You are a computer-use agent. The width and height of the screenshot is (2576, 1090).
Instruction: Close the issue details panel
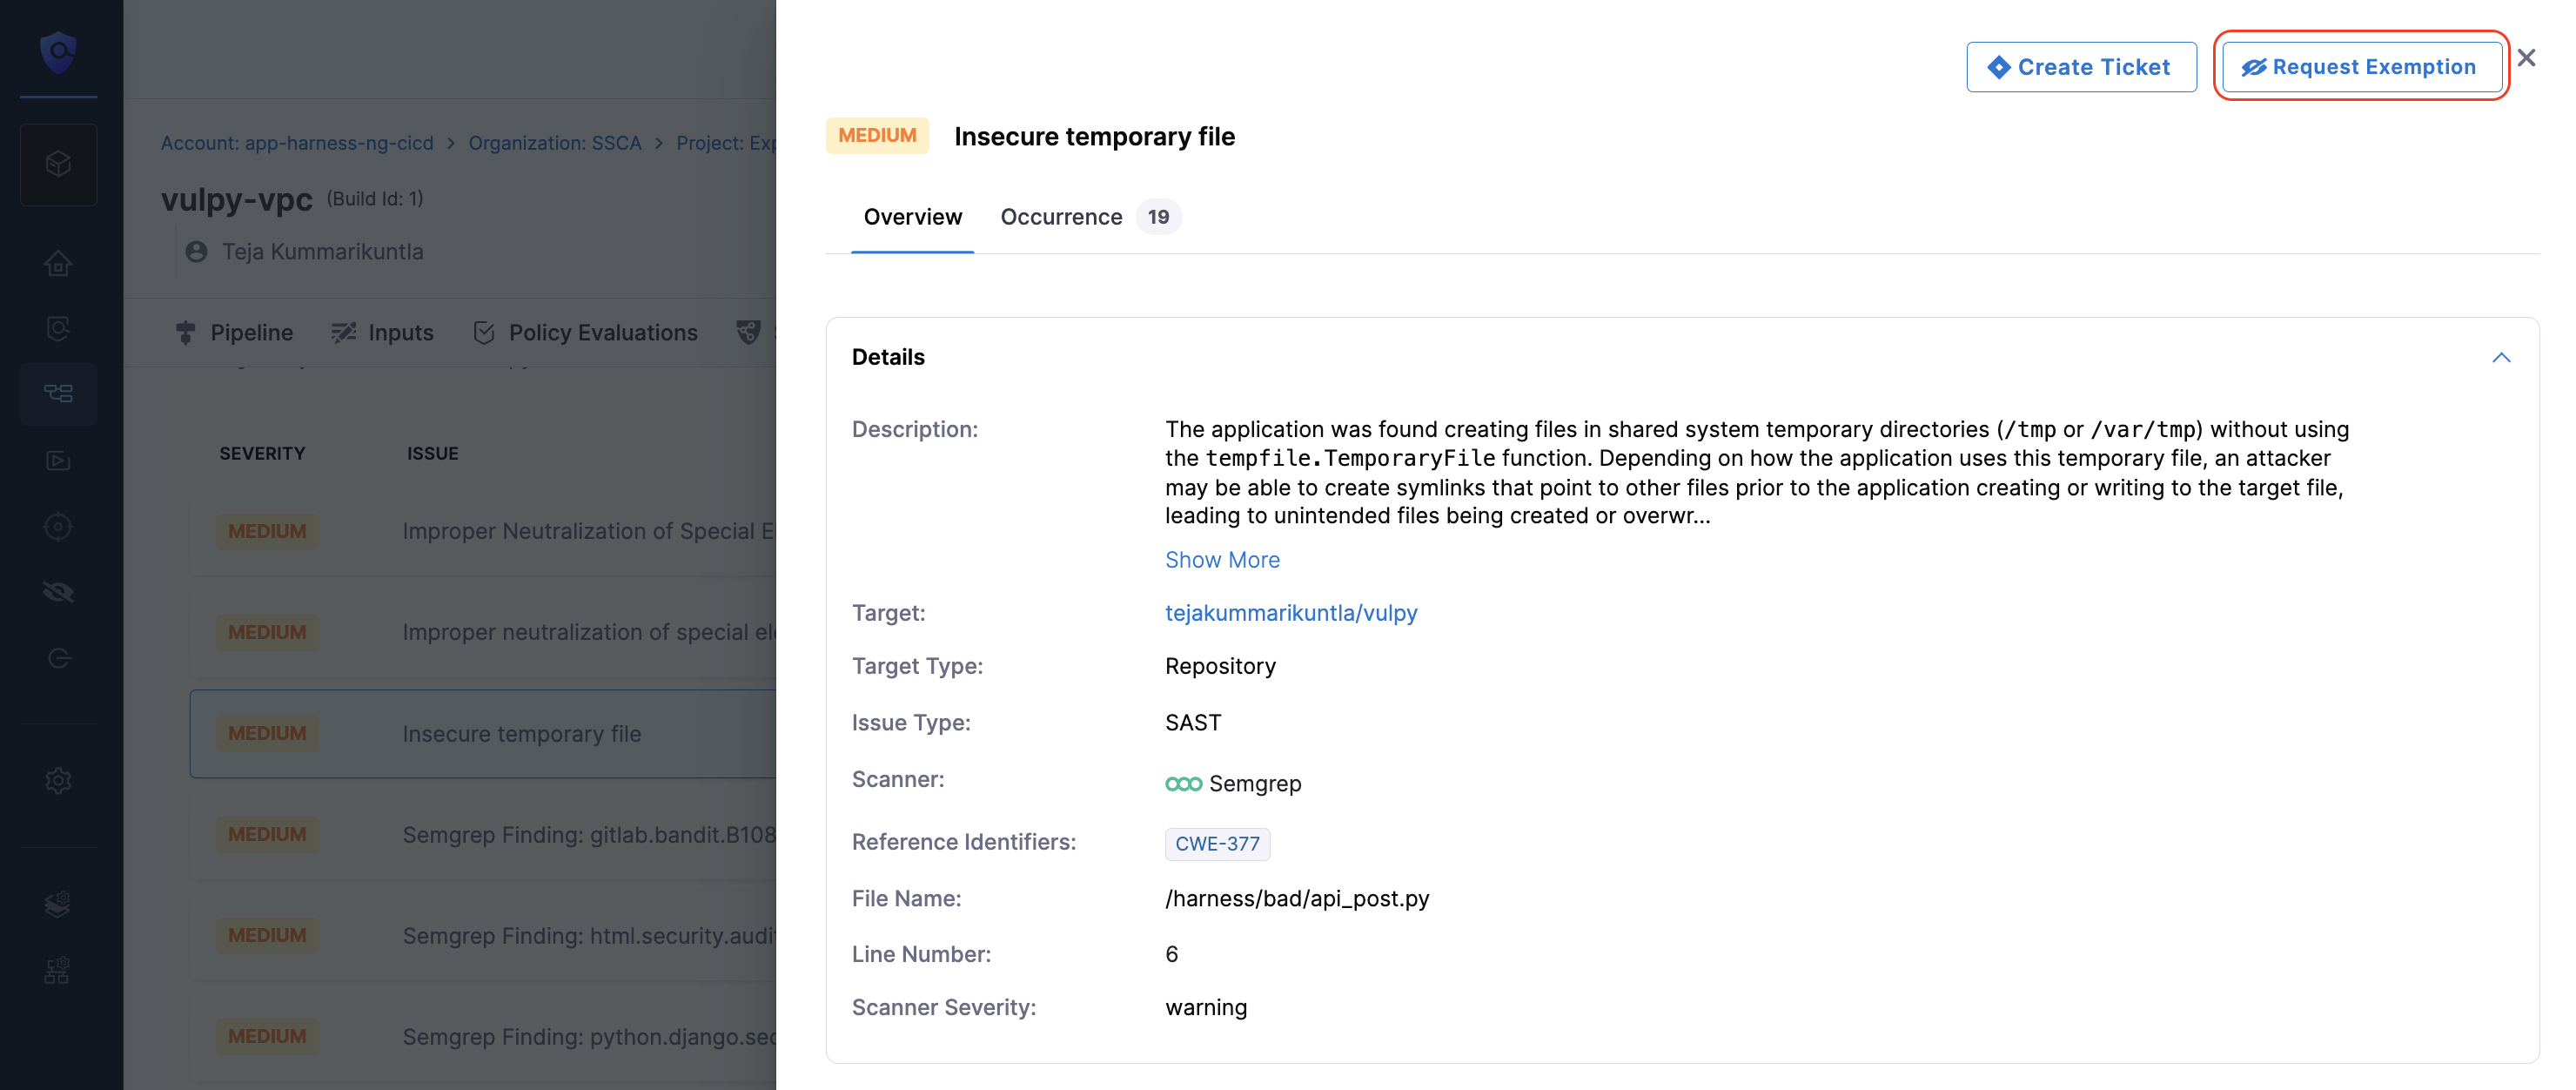(x=2526, y=59)
